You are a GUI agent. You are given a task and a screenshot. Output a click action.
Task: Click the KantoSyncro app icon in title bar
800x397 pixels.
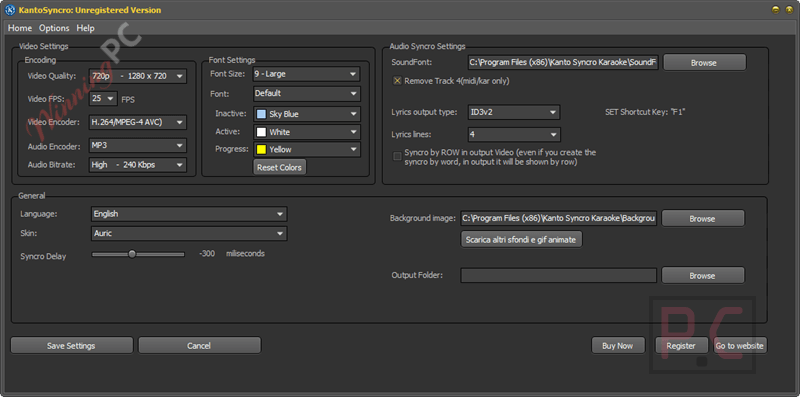pos(10,10)
